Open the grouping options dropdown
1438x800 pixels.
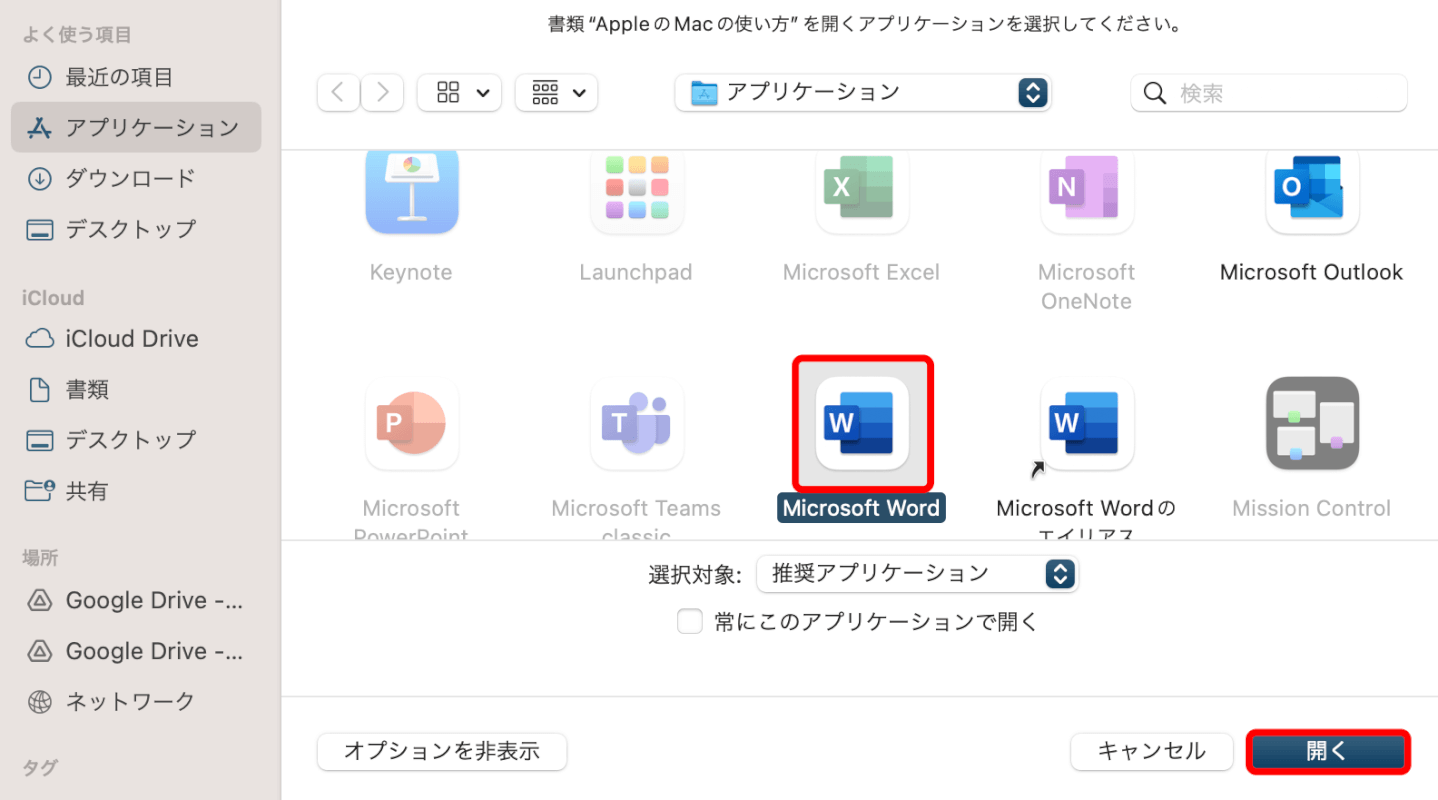pyautogui.click(x=556, y=93)
